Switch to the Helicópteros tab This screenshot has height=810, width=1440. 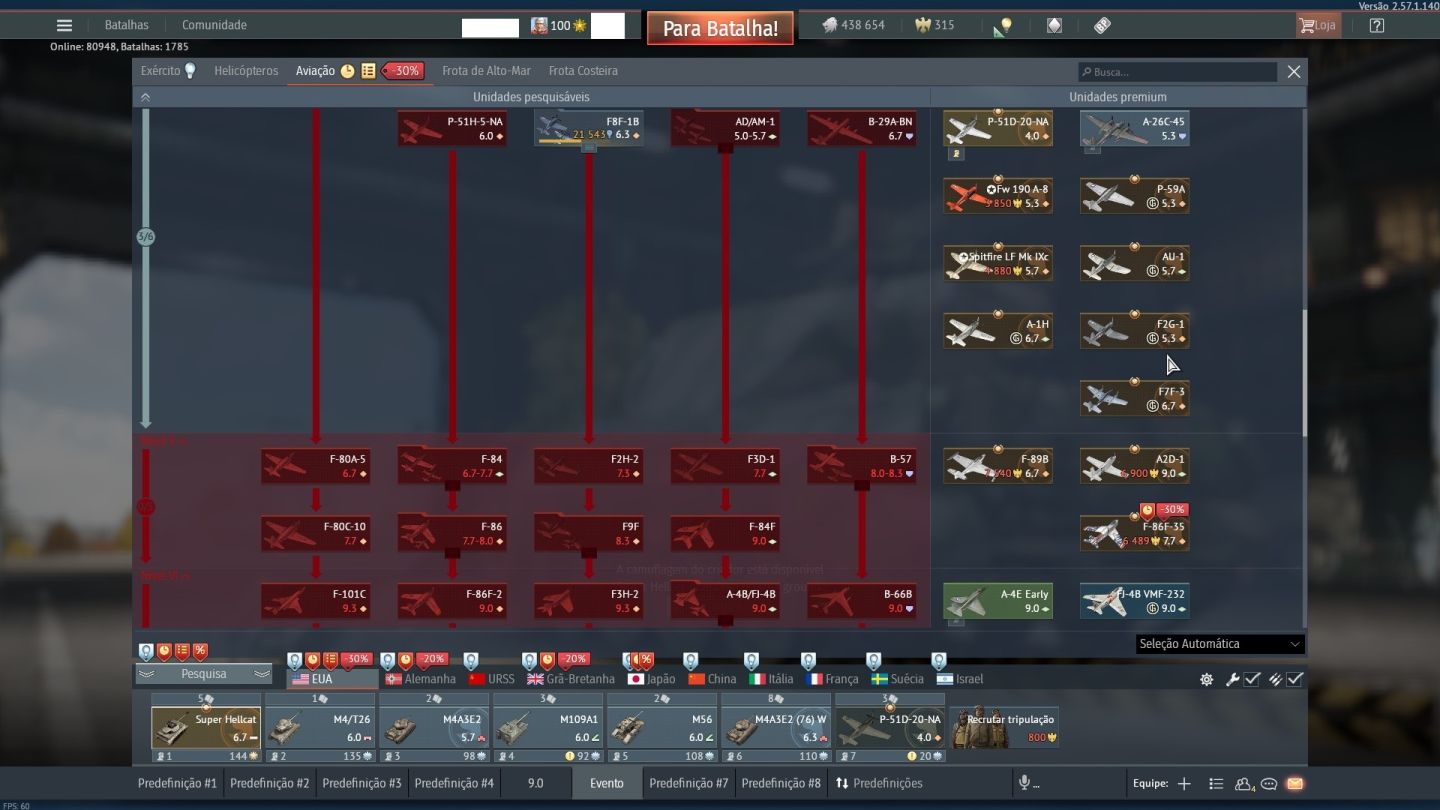(246, 71)
